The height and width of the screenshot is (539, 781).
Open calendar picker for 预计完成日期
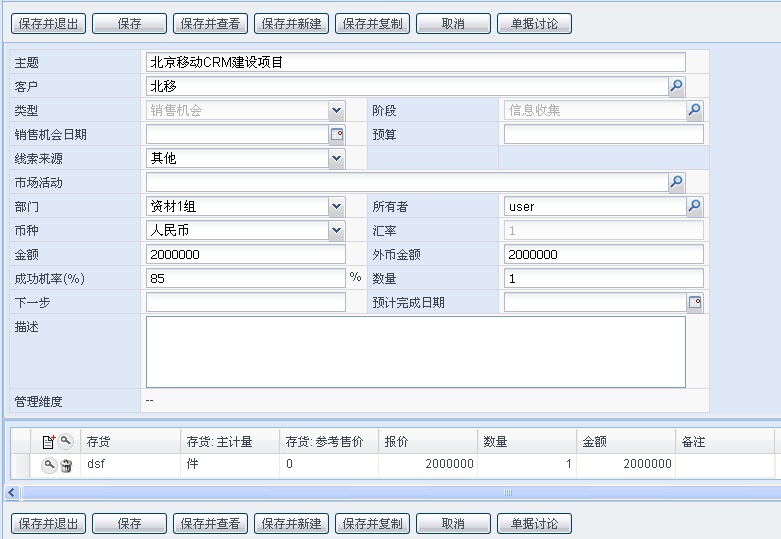coord(695,302)
